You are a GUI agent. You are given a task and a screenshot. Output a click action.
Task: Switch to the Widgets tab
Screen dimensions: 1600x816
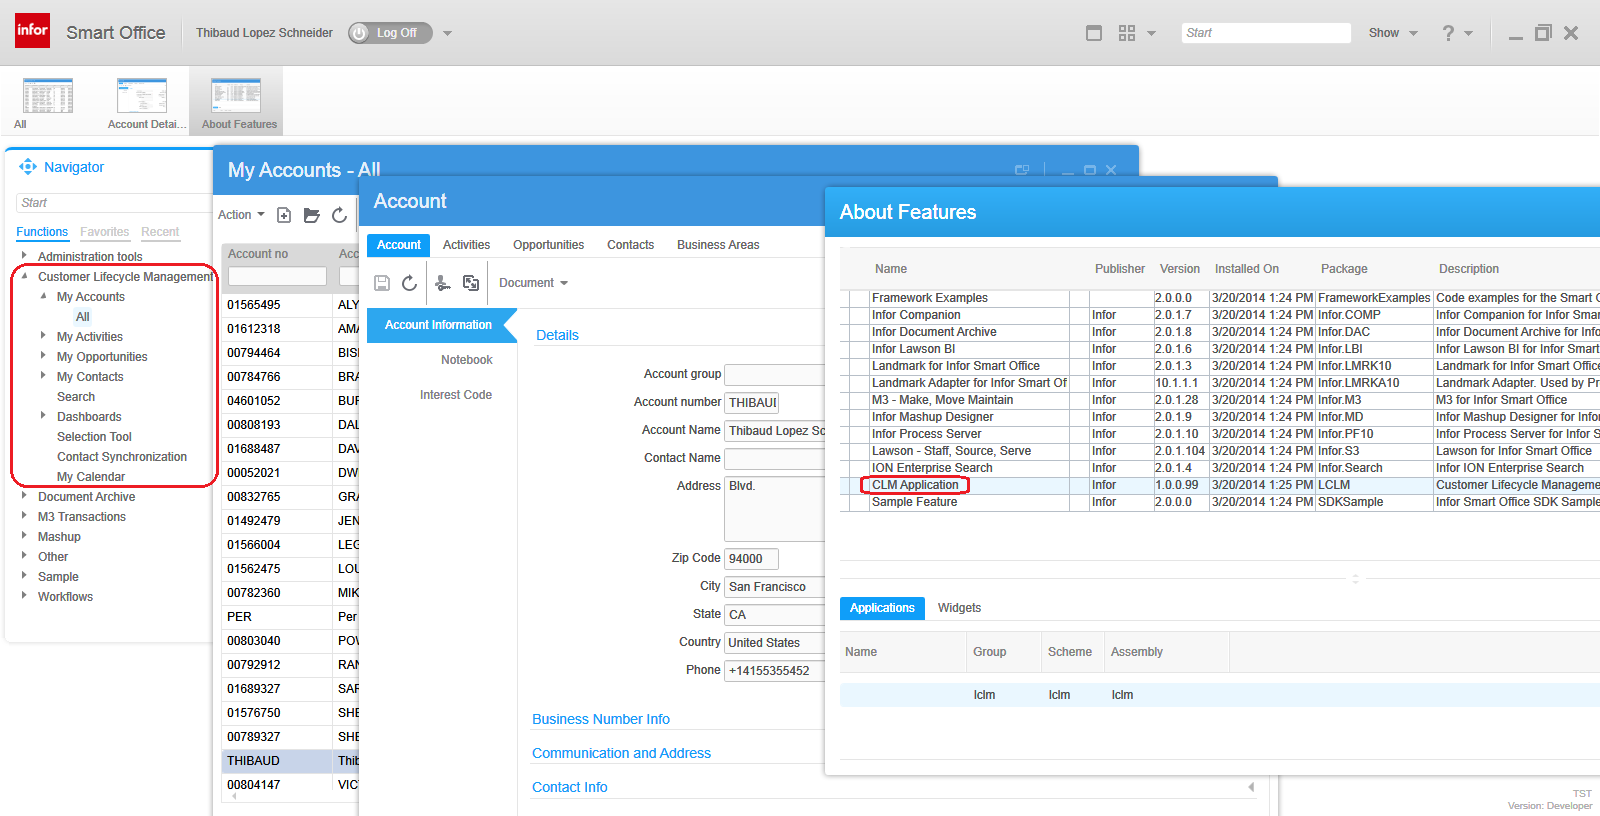[x=959, y=608]
